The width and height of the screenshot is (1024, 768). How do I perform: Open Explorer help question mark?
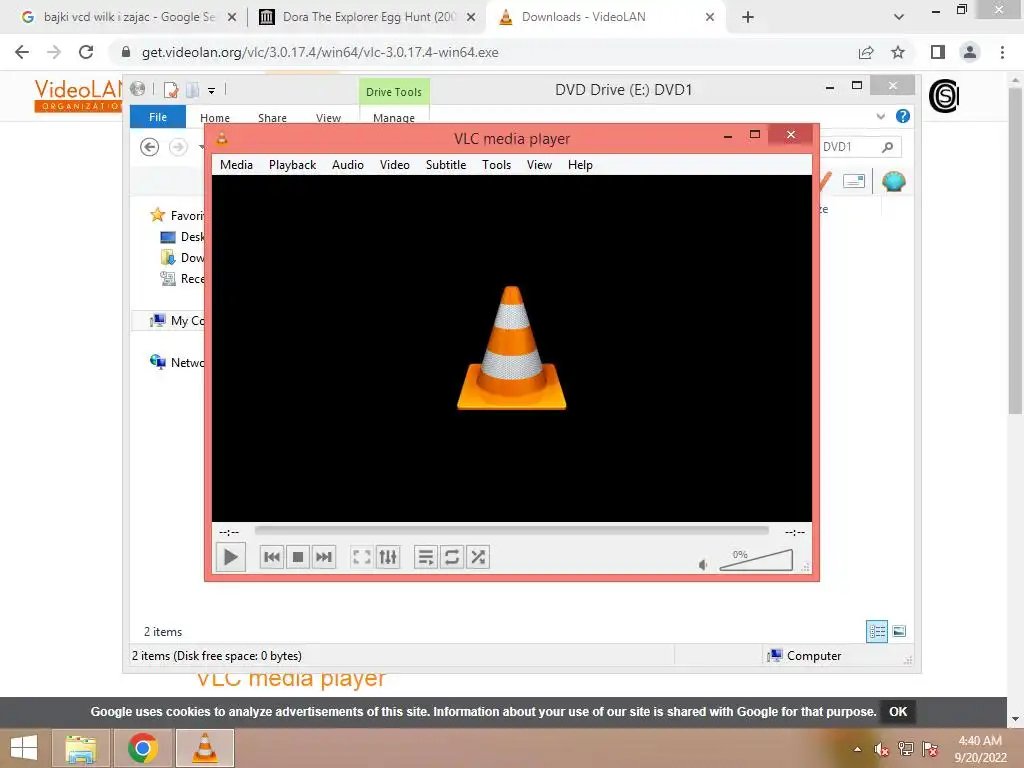click(903, 116)
